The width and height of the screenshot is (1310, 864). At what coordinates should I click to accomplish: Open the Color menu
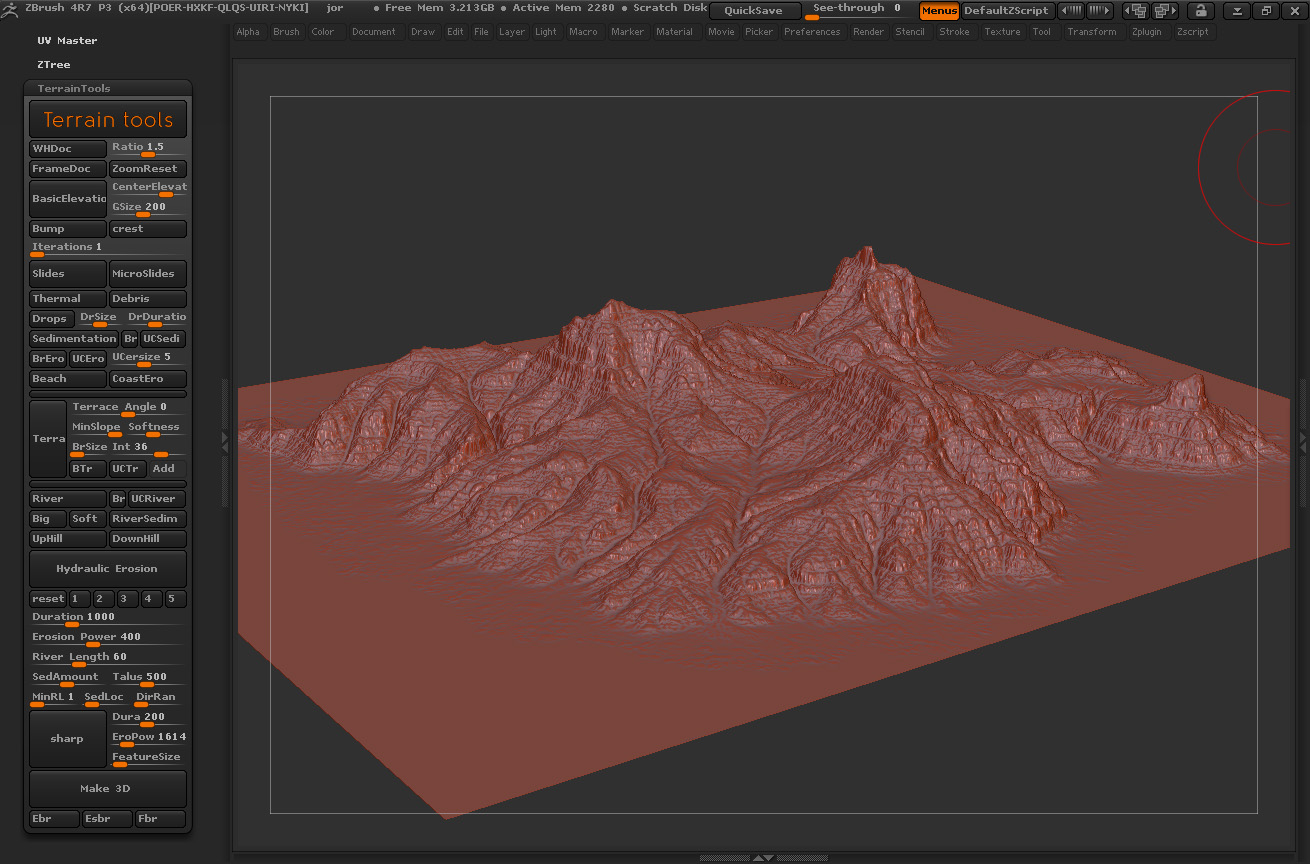tap(323, 32)
